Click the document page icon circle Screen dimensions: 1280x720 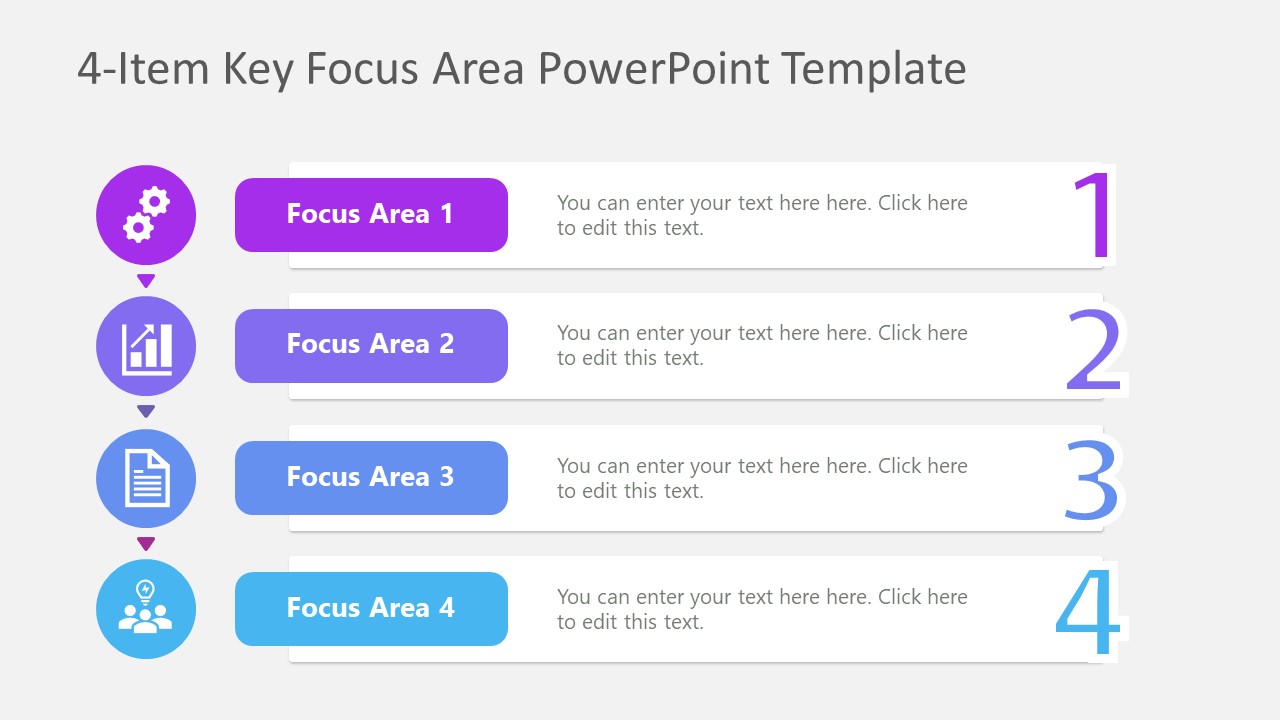[146, 478]
